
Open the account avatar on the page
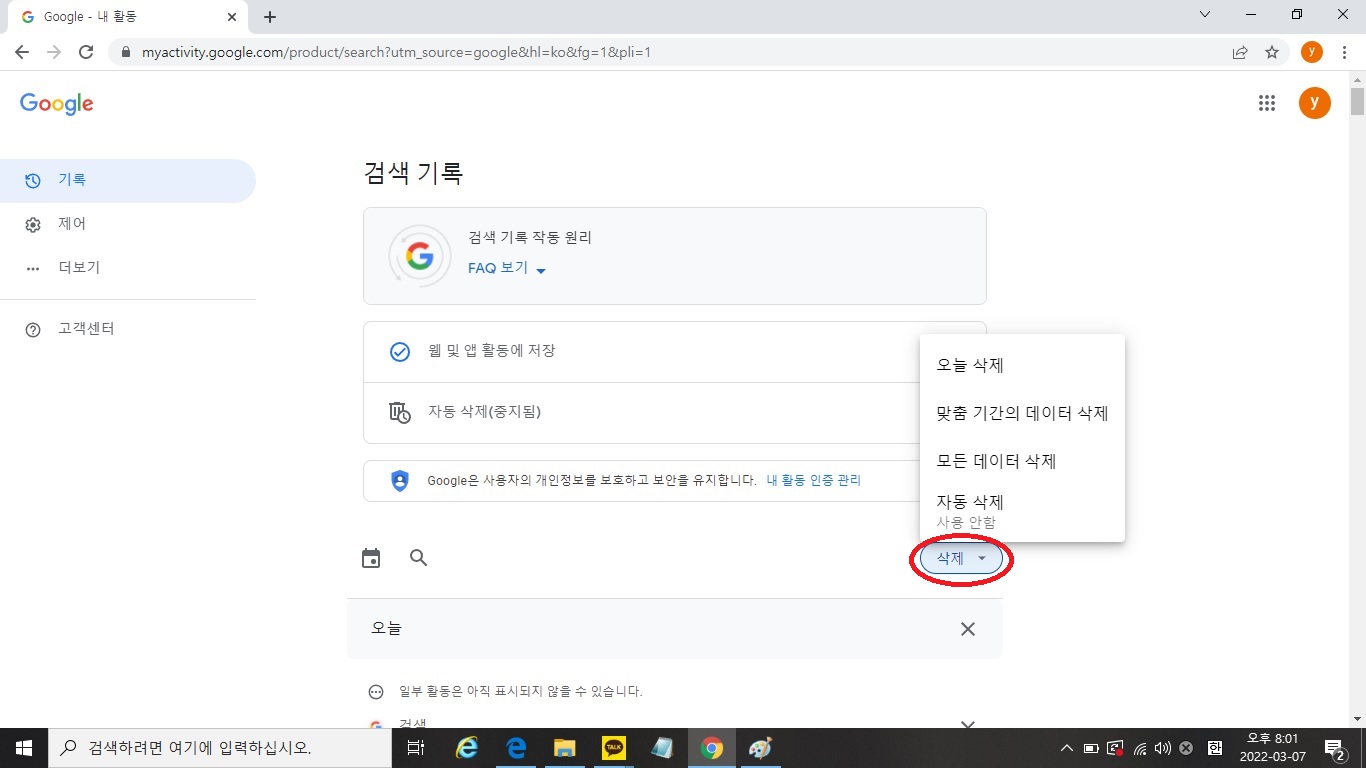point(1314,102)
